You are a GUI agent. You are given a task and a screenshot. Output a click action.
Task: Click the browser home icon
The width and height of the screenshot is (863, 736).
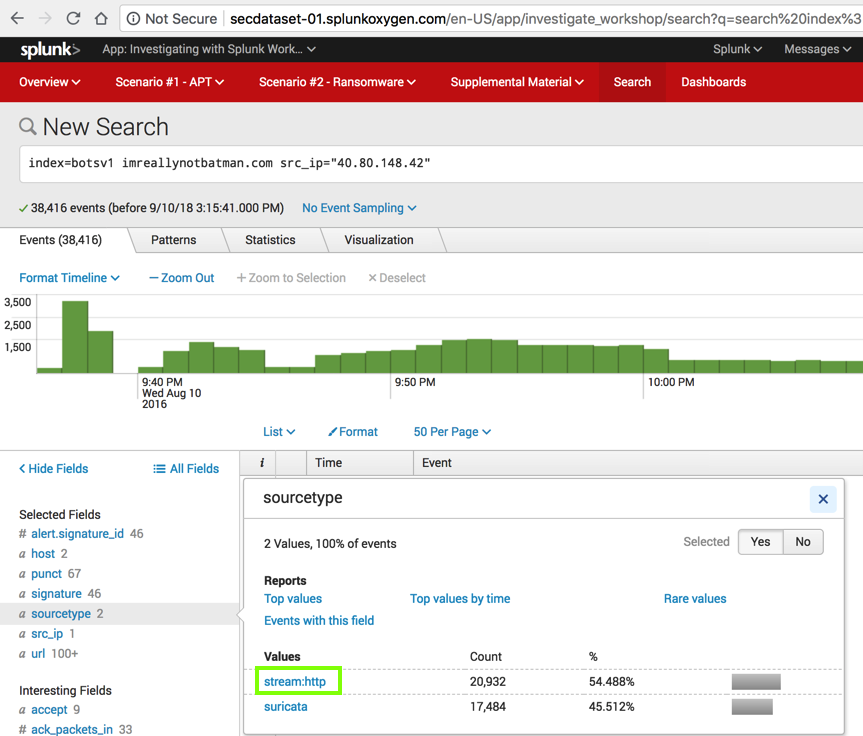tap(101, 18)
